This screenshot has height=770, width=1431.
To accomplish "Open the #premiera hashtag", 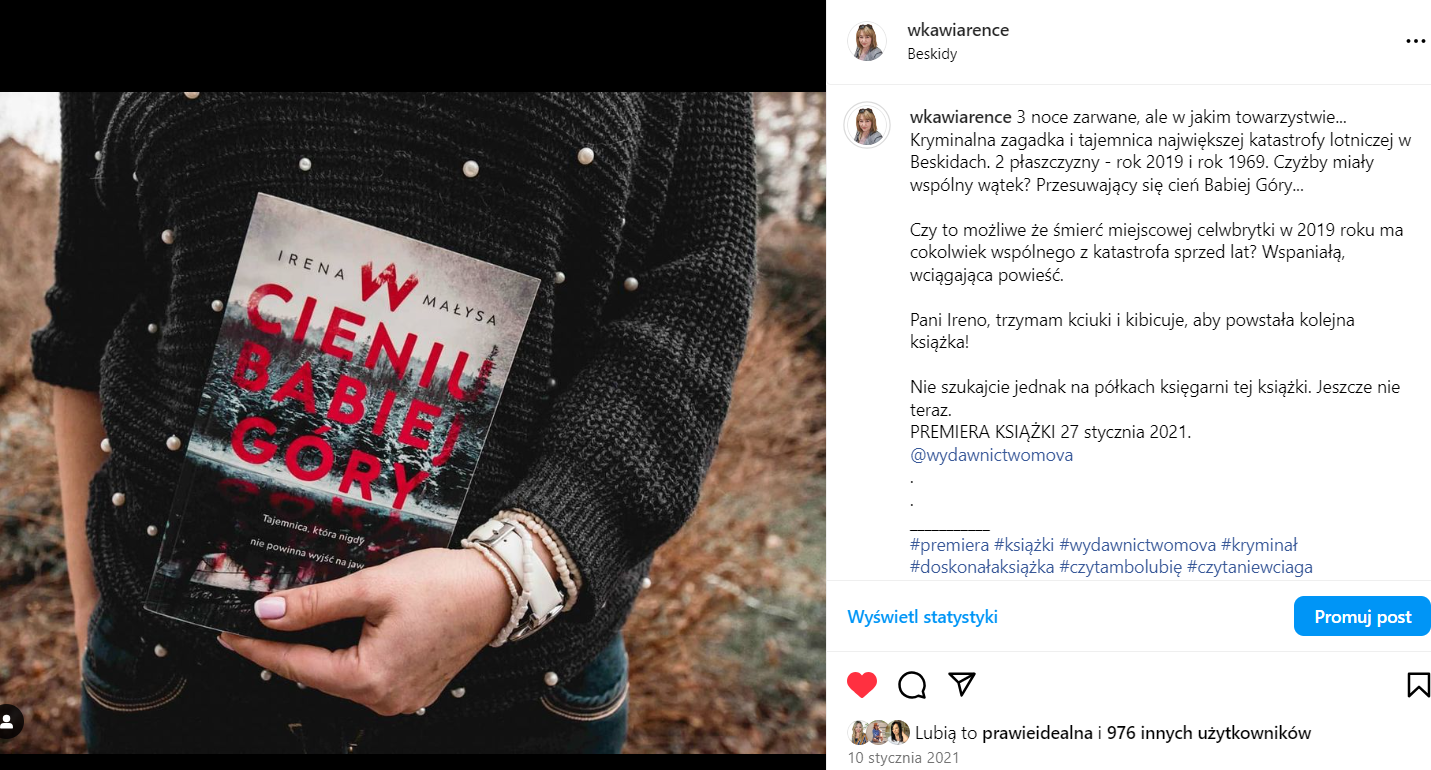I will click(949, 545).
